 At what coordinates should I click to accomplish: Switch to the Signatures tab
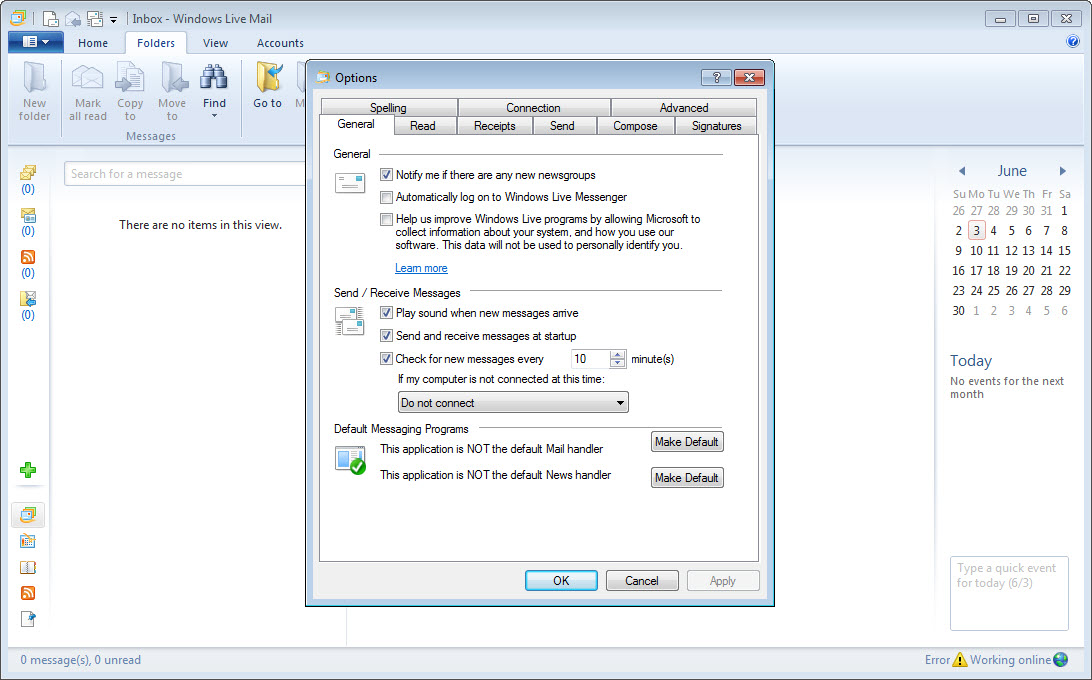[x=716, y=126]
